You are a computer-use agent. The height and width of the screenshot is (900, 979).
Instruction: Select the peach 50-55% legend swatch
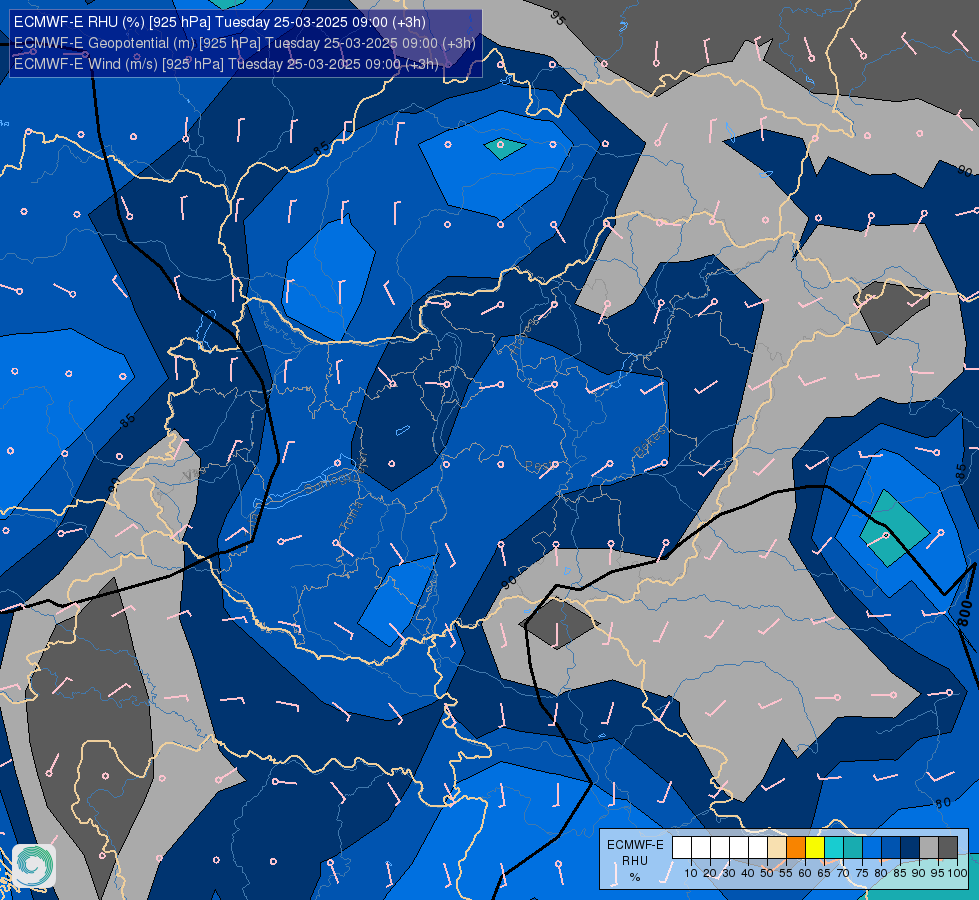[777, 848]
